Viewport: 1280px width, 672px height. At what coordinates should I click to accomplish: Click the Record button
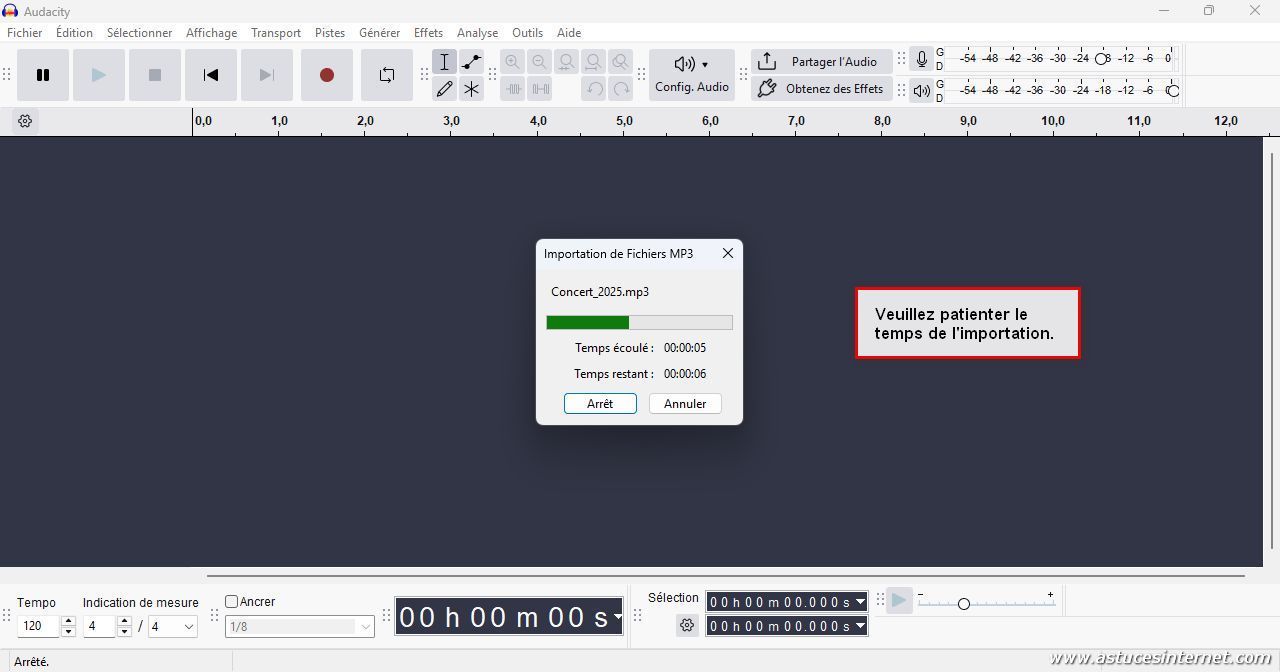[x=326, y=75]
